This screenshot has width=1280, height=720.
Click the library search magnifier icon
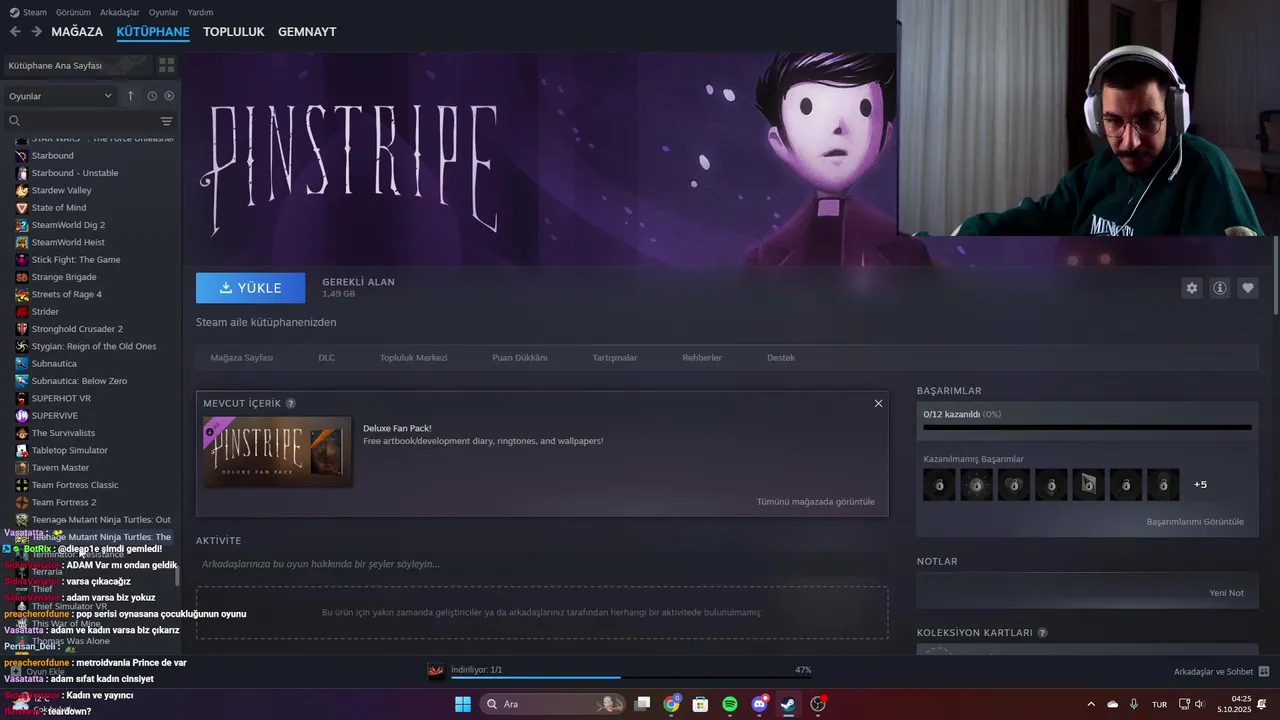[14, 121]
